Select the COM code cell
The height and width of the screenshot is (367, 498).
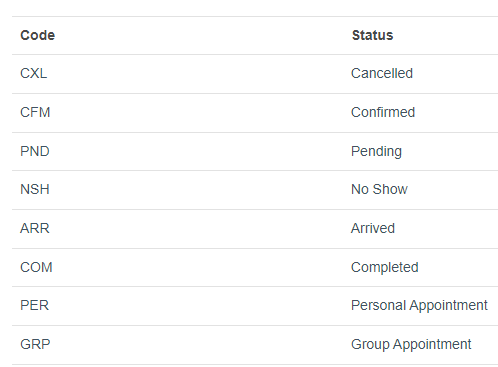(x=36, y=267)
